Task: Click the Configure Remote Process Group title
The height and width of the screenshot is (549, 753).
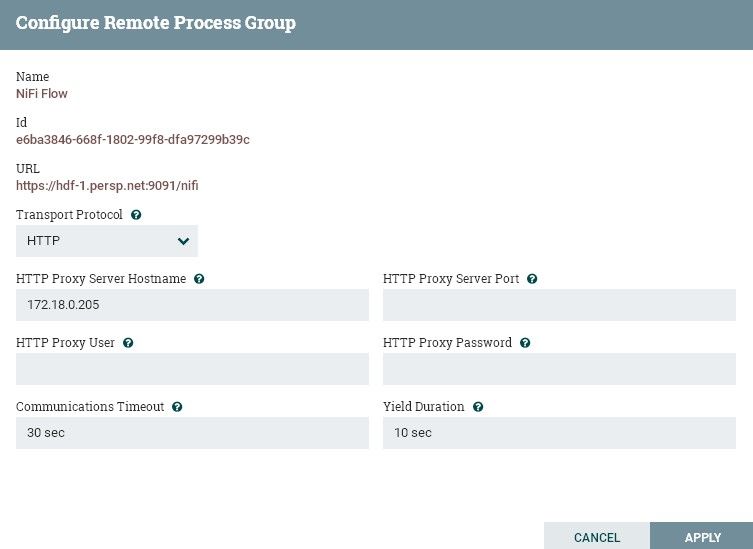Action: [x=156, y=23]
